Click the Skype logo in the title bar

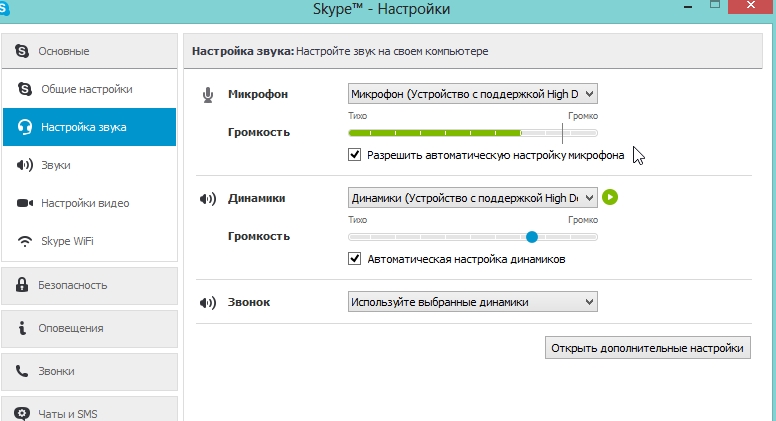coord(4,8)
